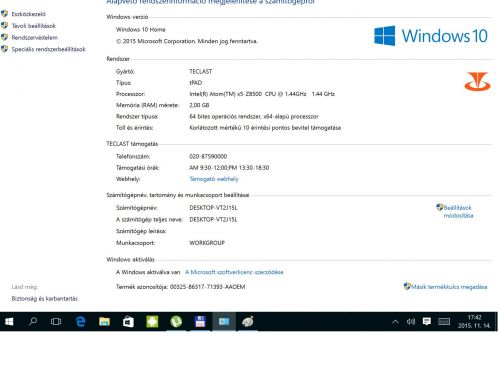Open Windows Store from taskbar
500x375 pixels.
(x=128, y=322)
